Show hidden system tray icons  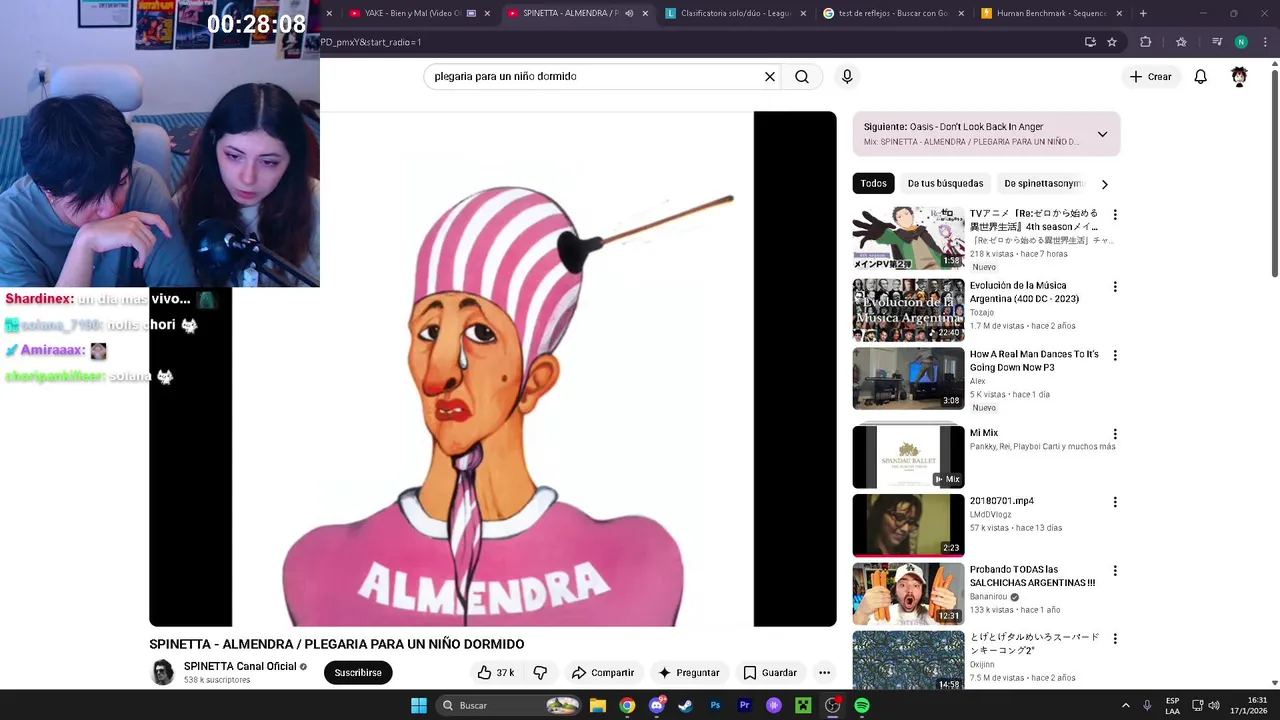pyautogui.click(x=1125, y=705)
